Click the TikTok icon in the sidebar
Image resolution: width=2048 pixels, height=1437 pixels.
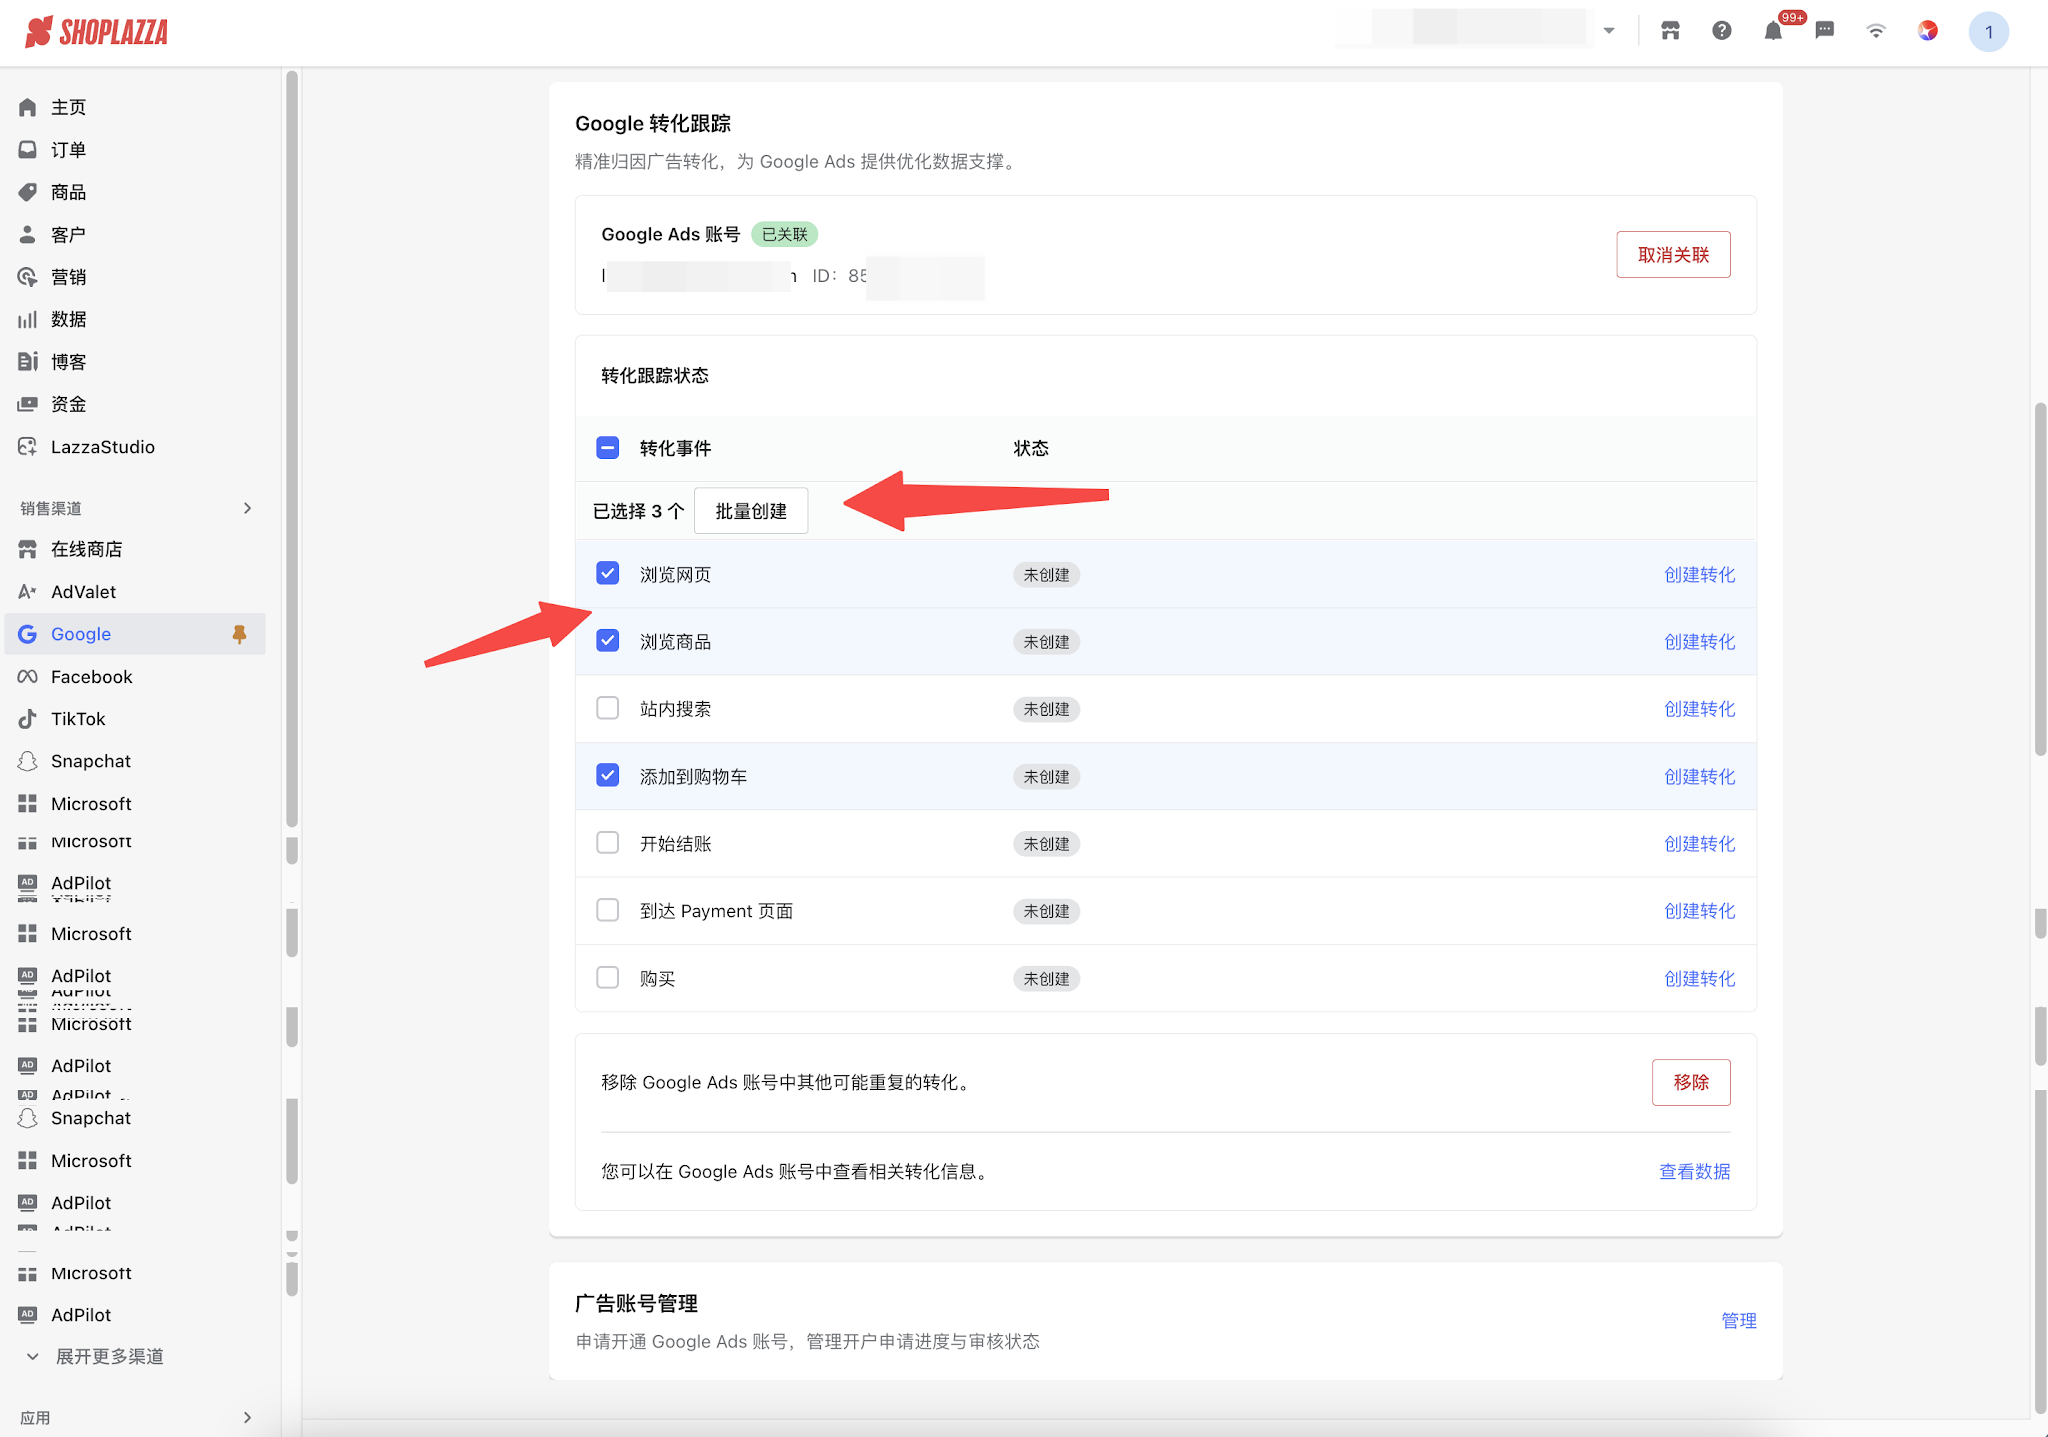28,719
